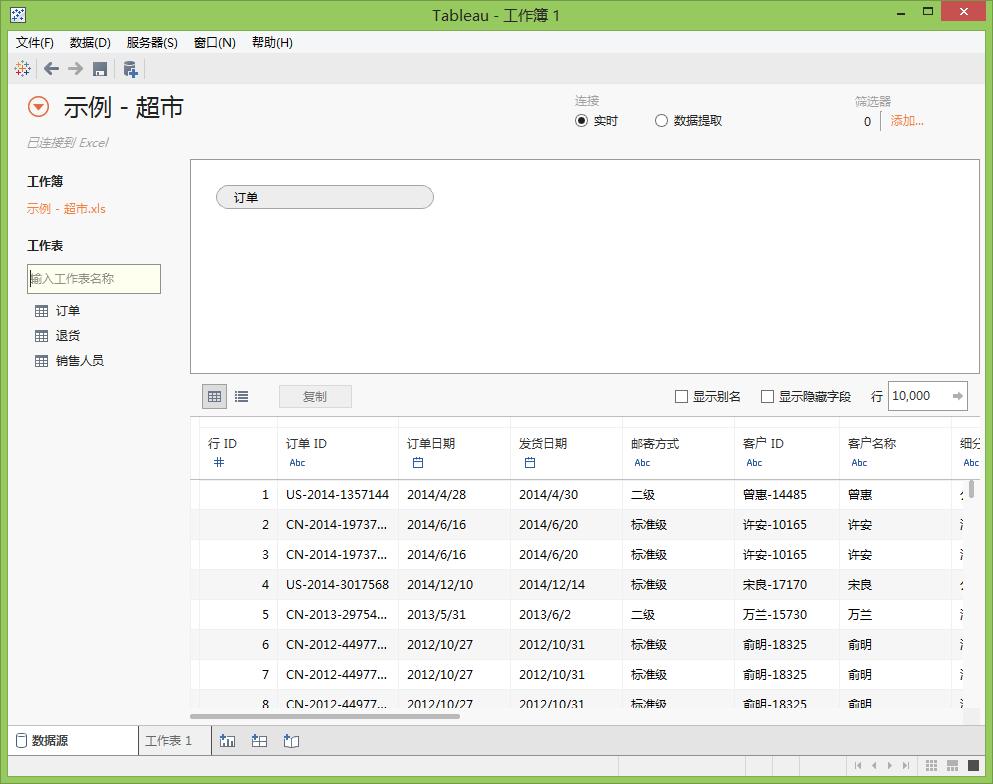The image size is (993, 784).
Task: Open the 帮助(H) menu
Action: (272, 42)
